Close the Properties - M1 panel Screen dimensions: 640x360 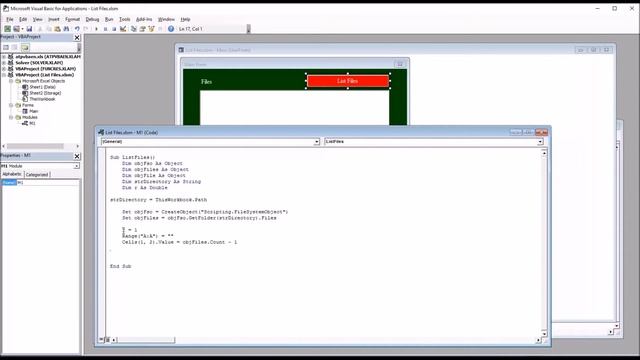click(x=77, y=156)
